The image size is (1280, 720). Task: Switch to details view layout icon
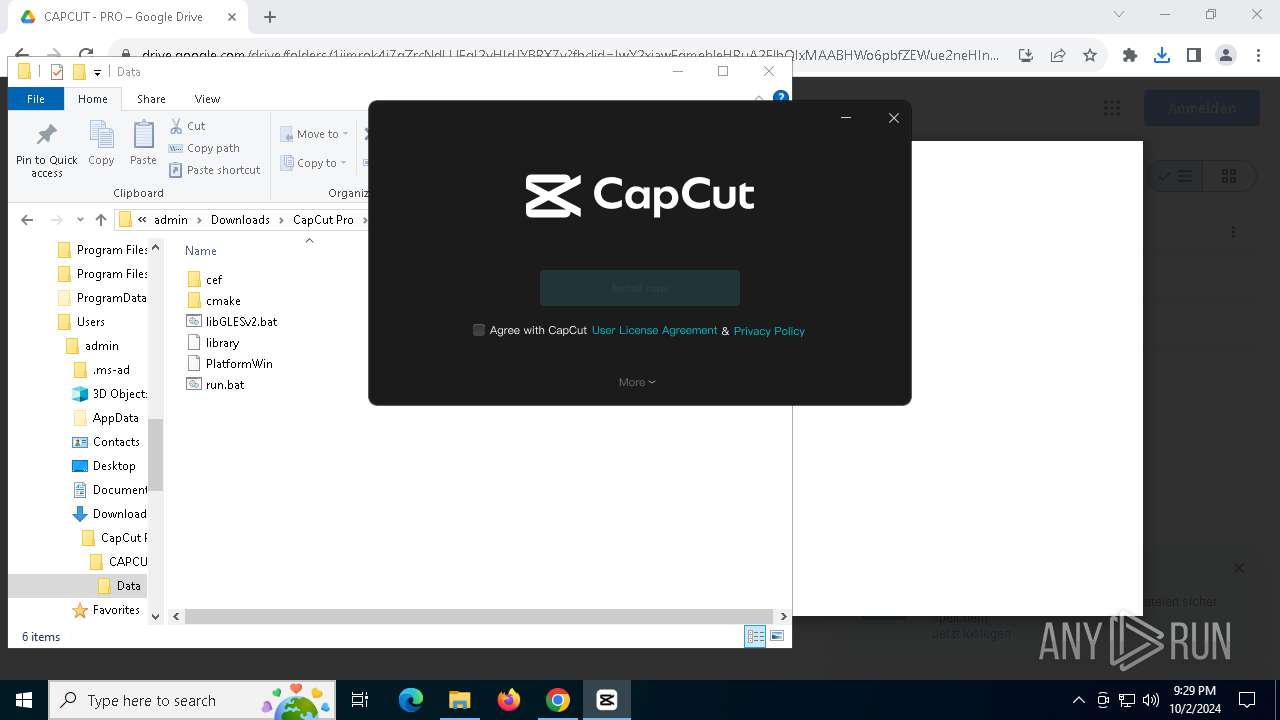[755, 637]
